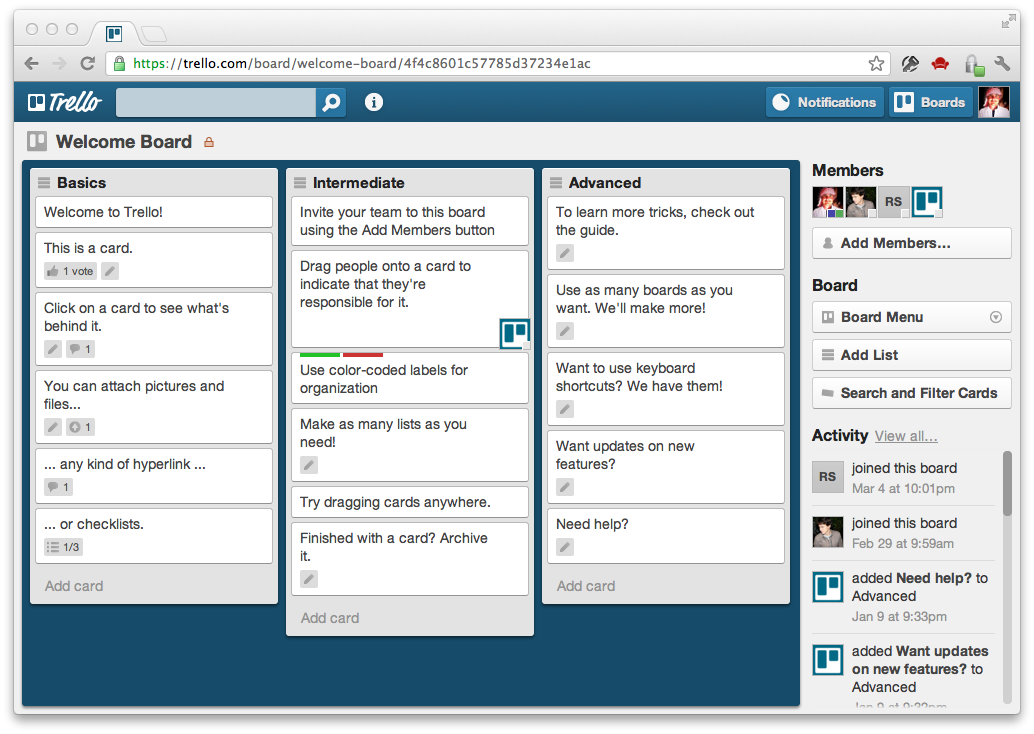This screenshot has height=734, width=1034.
Task: Open the Boards menu in the navbar
Action: click(930, 101)
